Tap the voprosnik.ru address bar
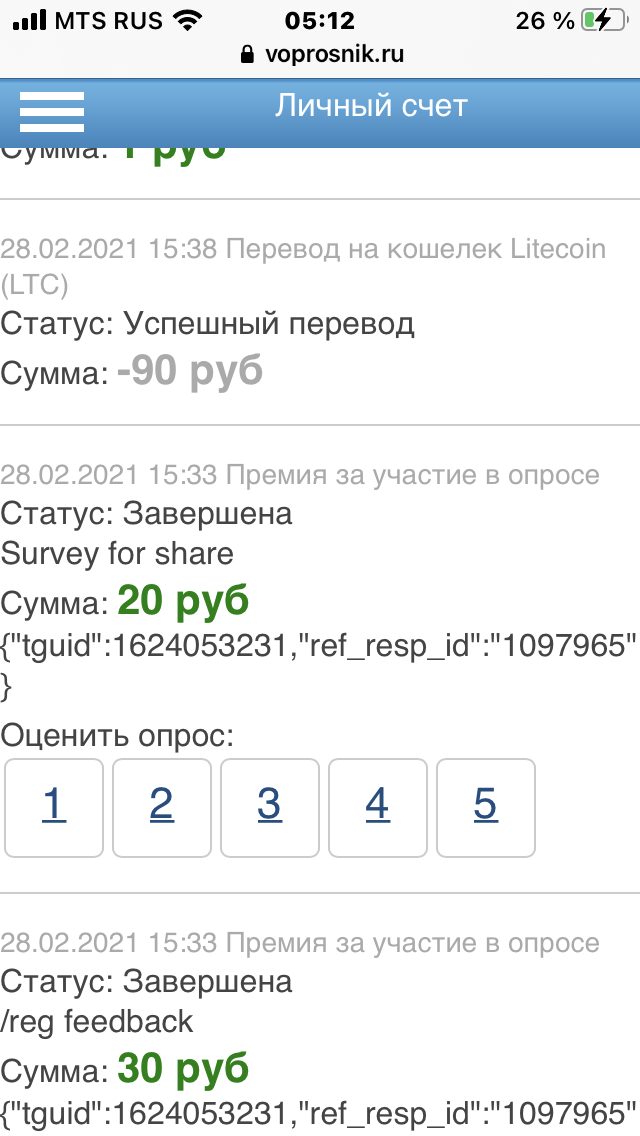 (x=334, y=55)
